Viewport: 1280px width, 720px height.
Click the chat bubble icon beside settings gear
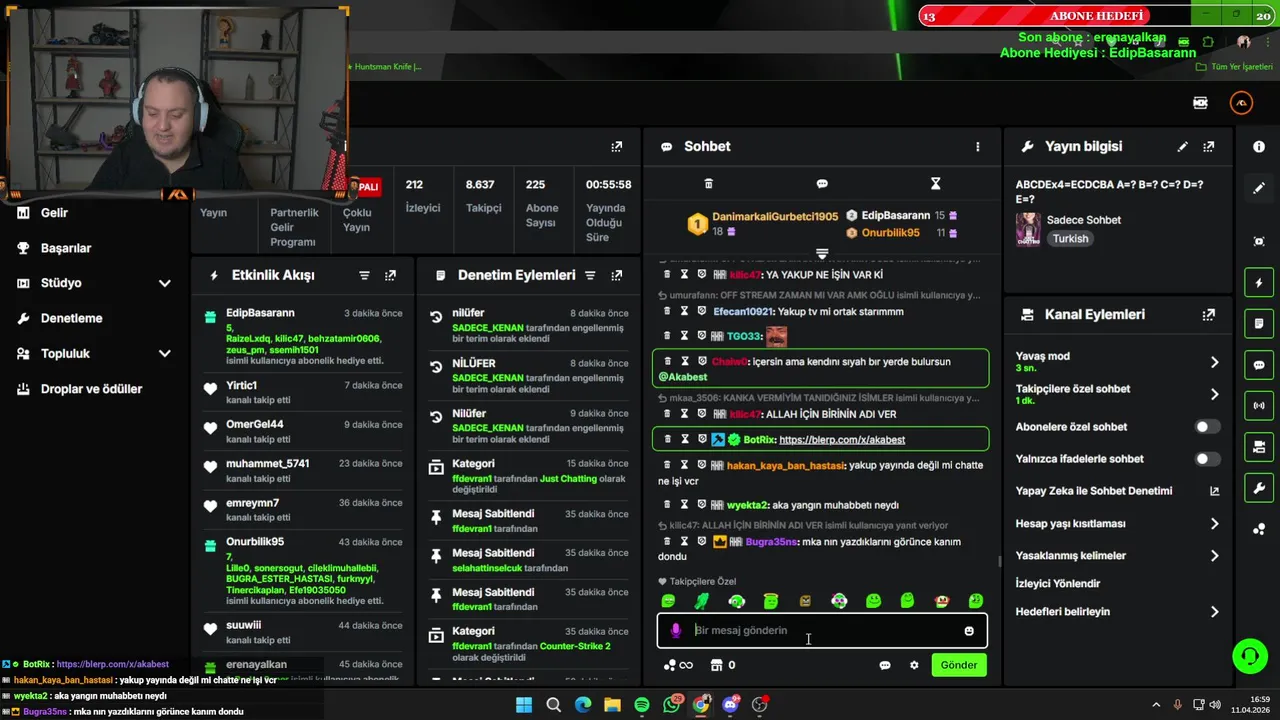[885, 665]
